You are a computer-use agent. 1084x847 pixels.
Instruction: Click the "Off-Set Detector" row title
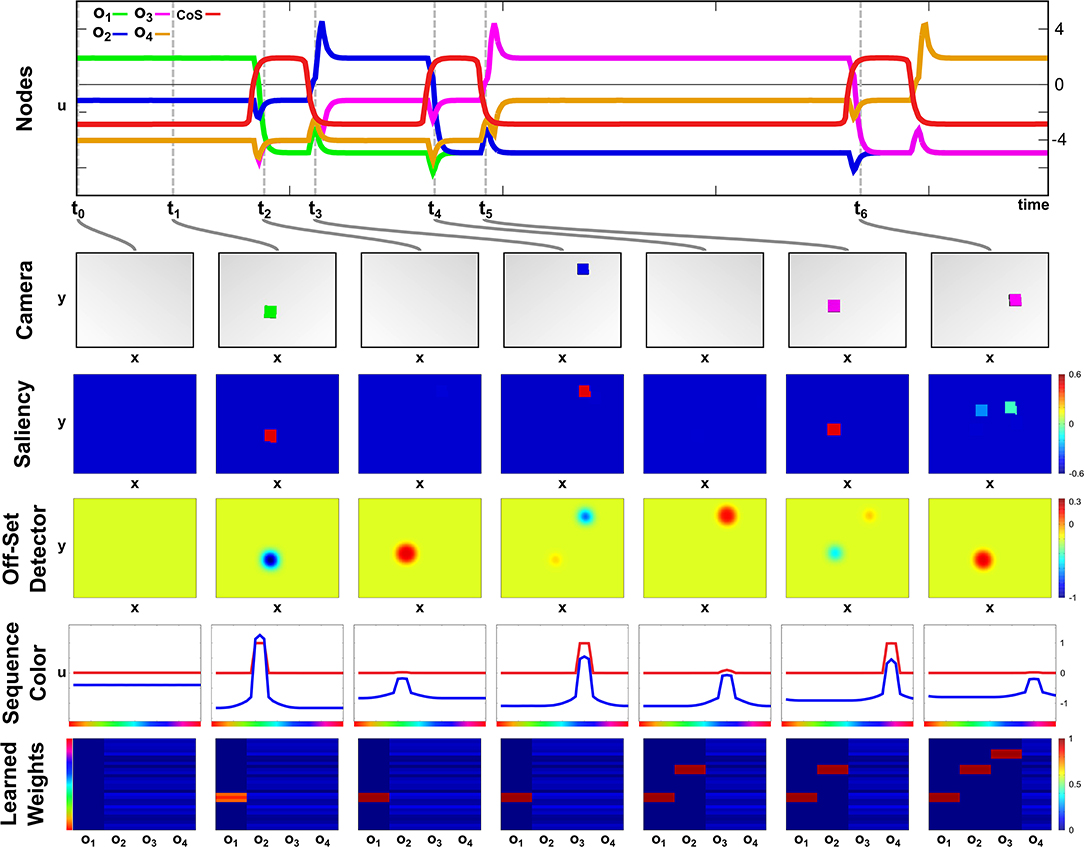point(24,548)
